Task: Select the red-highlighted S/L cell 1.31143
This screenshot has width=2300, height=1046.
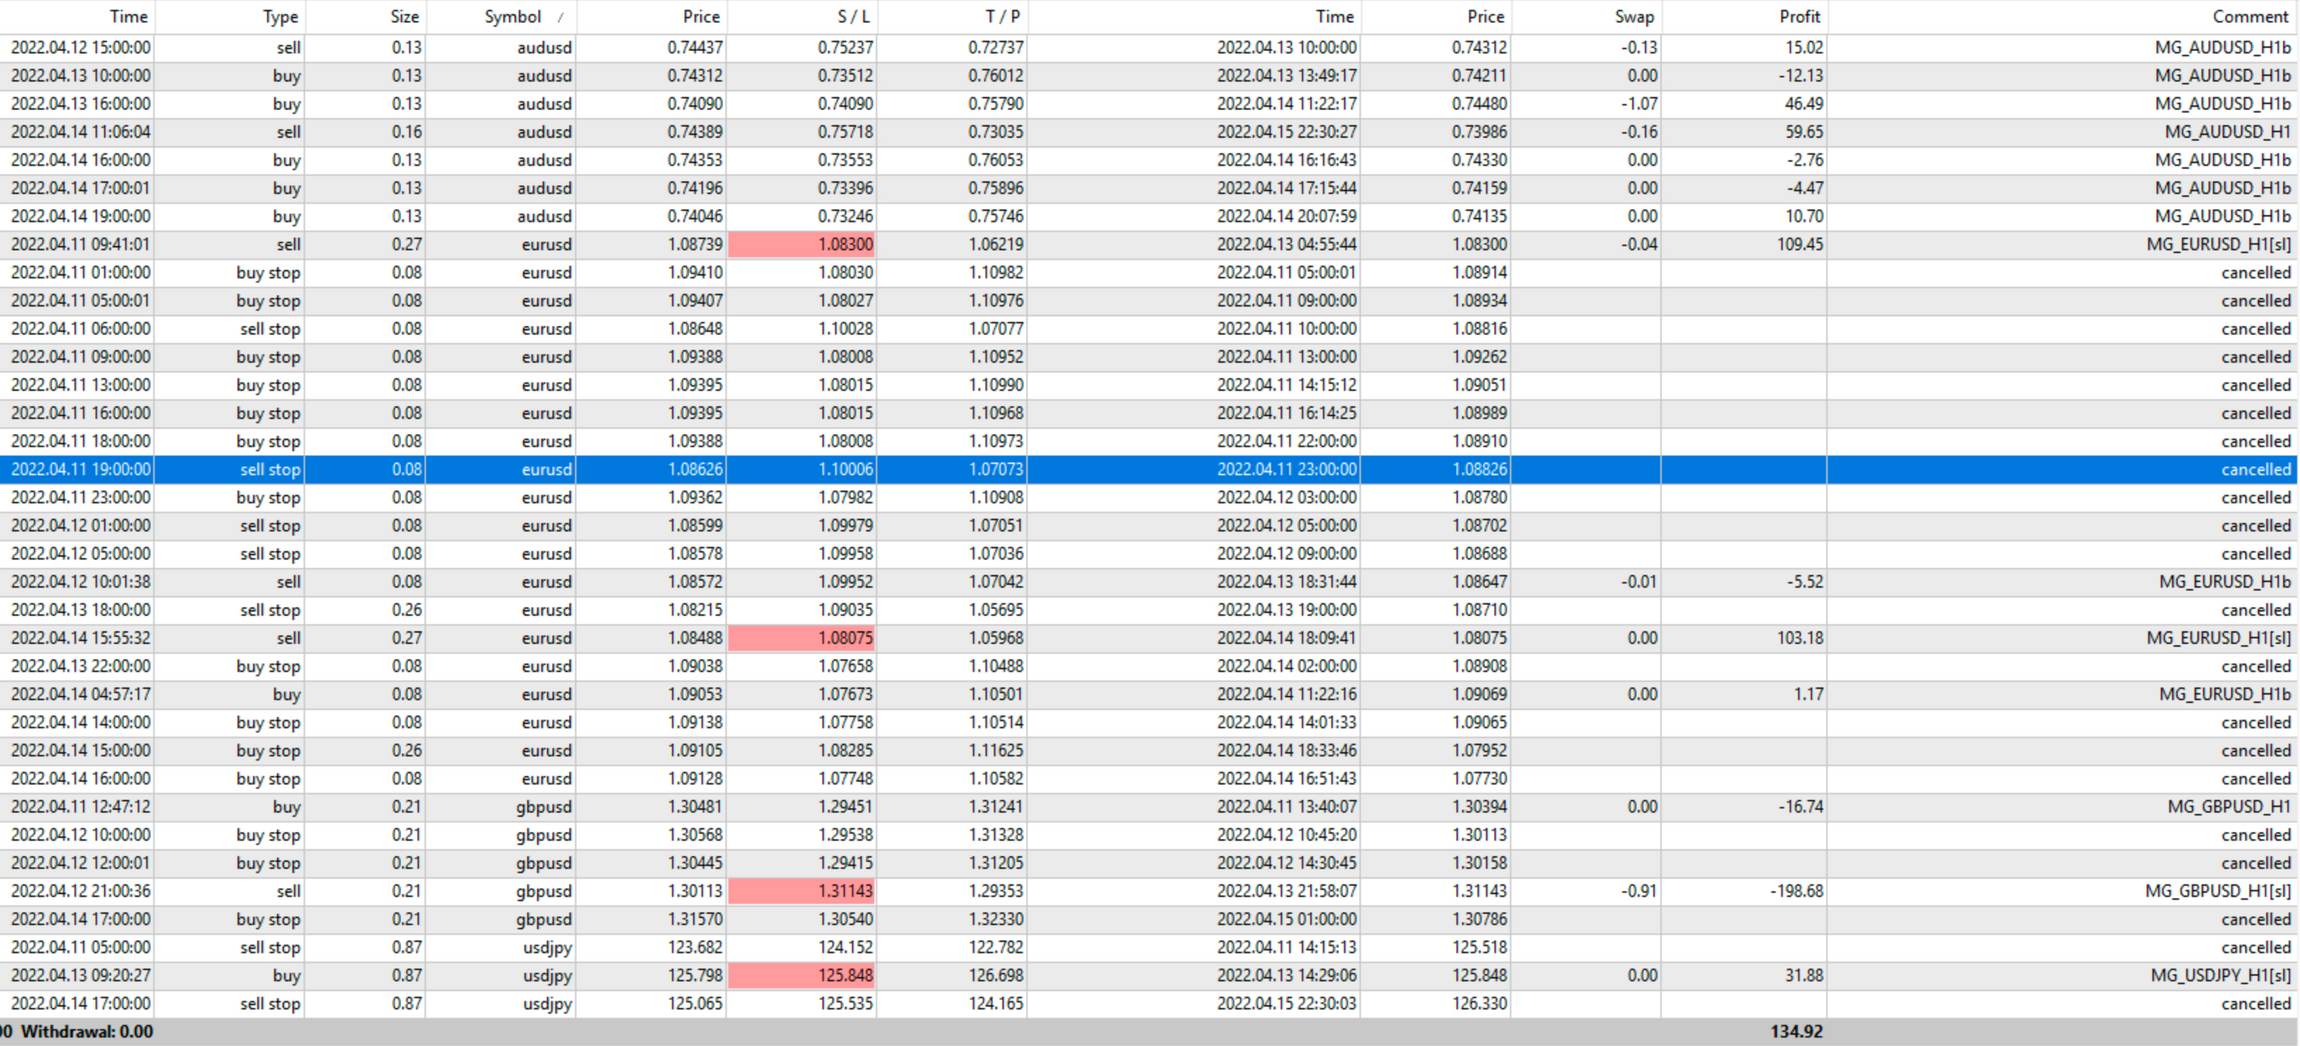Action: click(x=802, y=891)
